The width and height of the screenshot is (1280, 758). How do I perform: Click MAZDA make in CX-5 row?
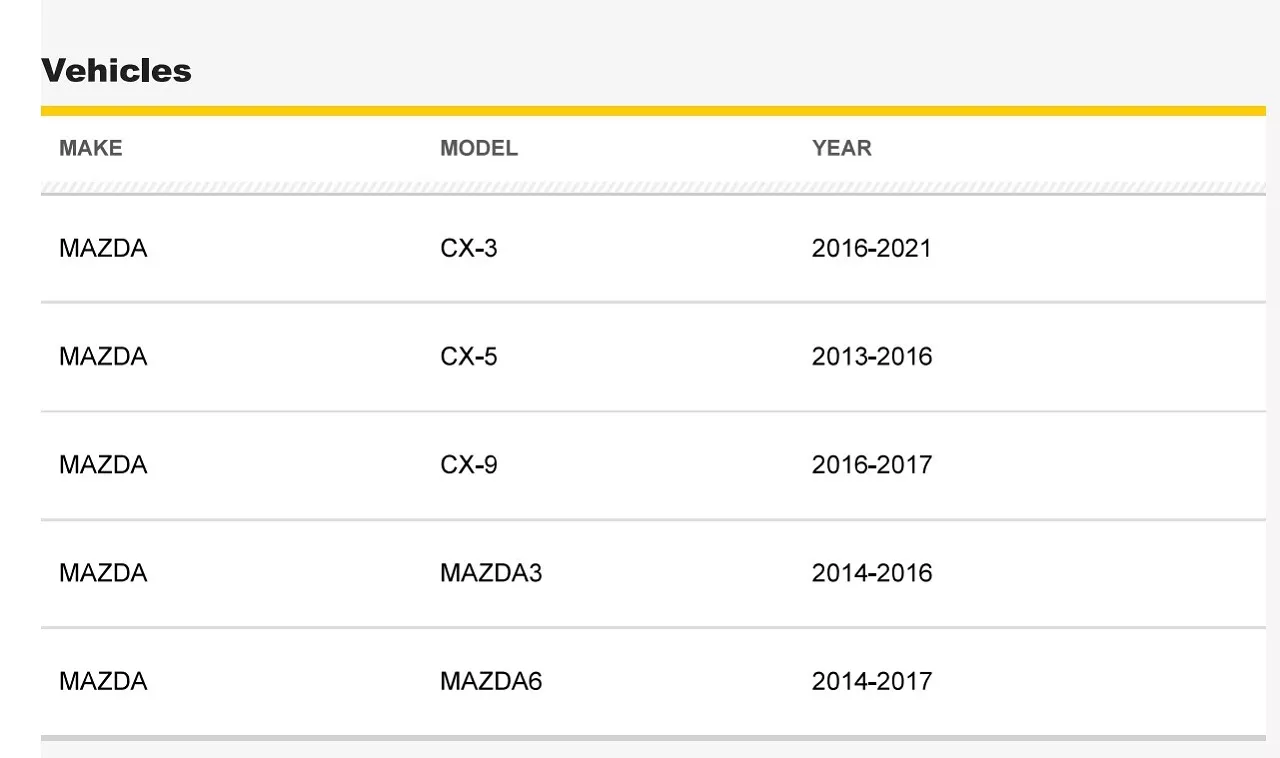tap(103, 356)
